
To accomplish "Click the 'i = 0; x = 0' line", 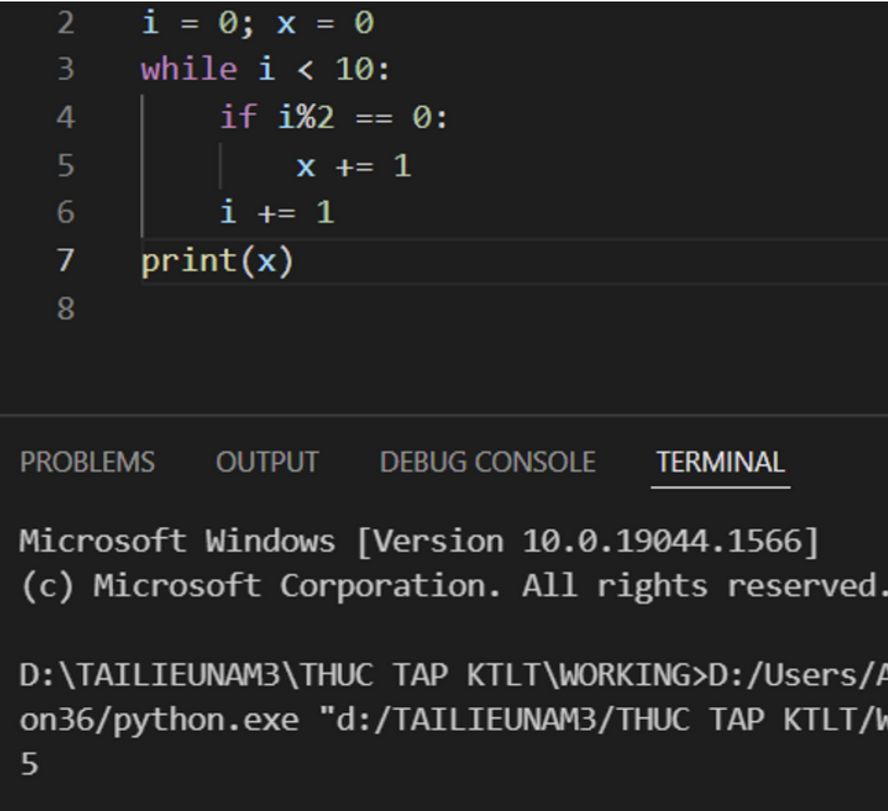I will tap(257, 23).
